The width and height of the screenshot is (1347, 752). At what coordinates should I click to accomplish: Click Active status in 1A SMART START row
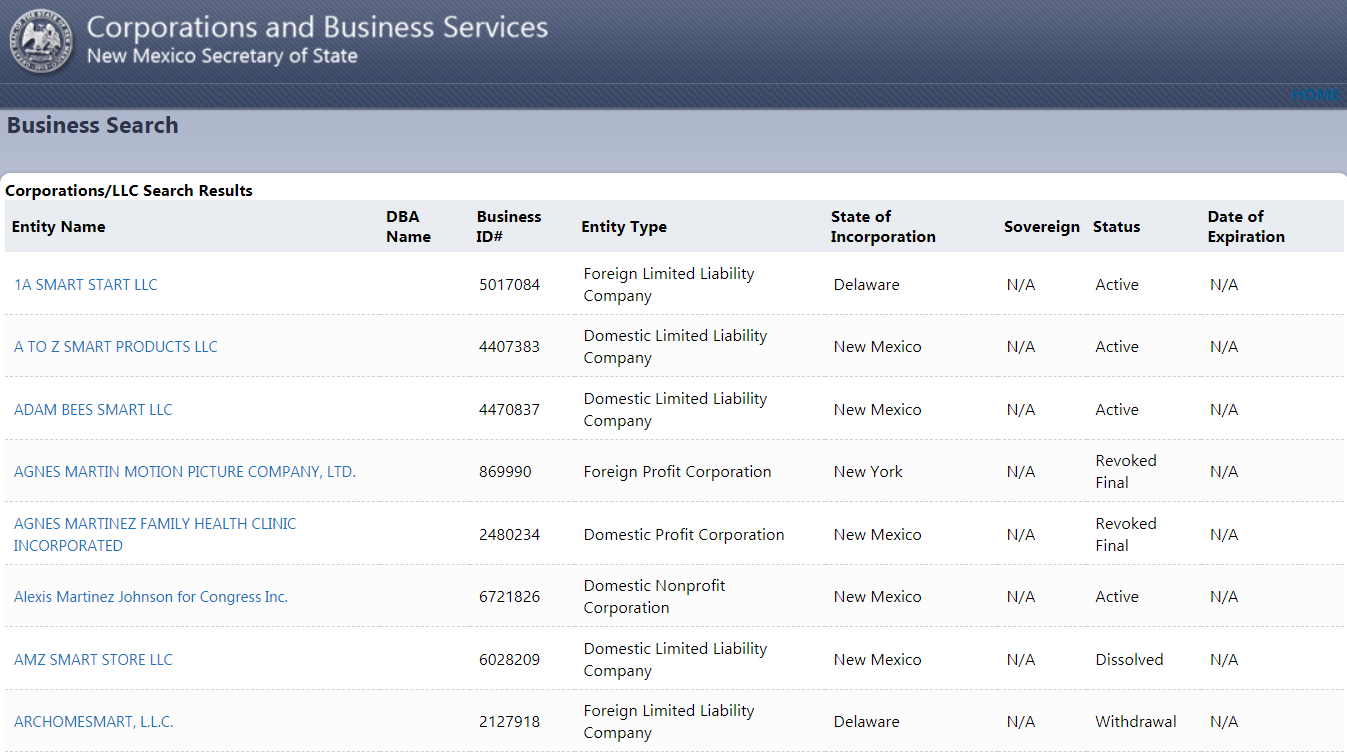pos(1117,285)
